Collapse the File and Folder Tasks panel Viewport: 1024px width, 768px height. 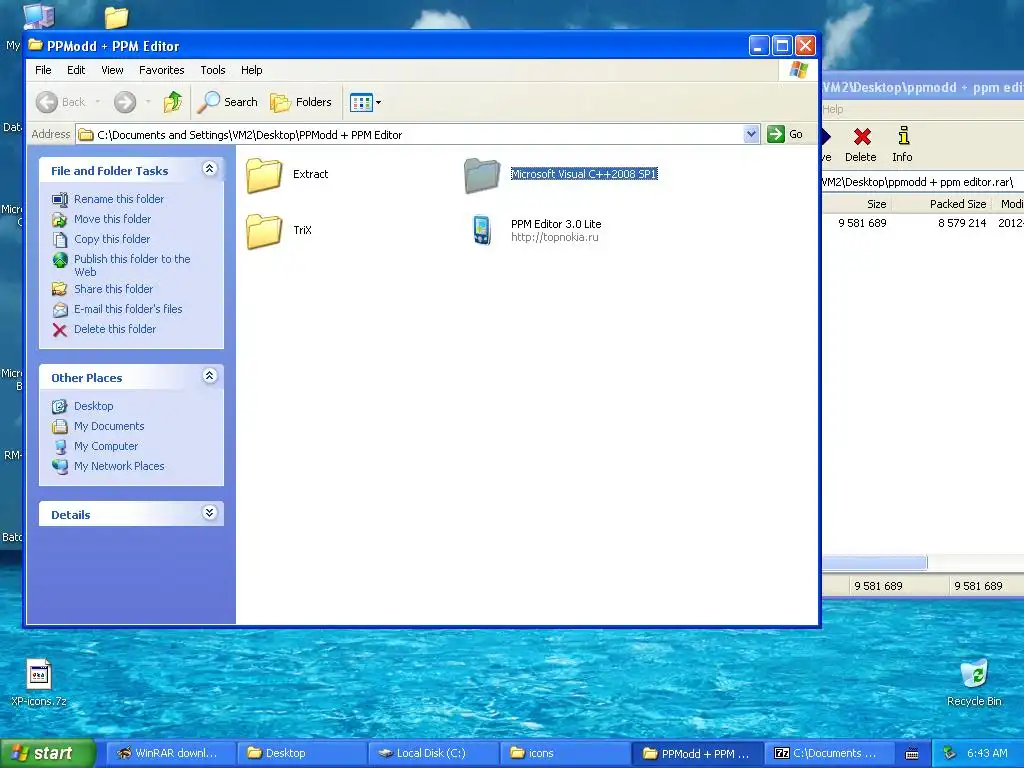(x=210, y=168)
